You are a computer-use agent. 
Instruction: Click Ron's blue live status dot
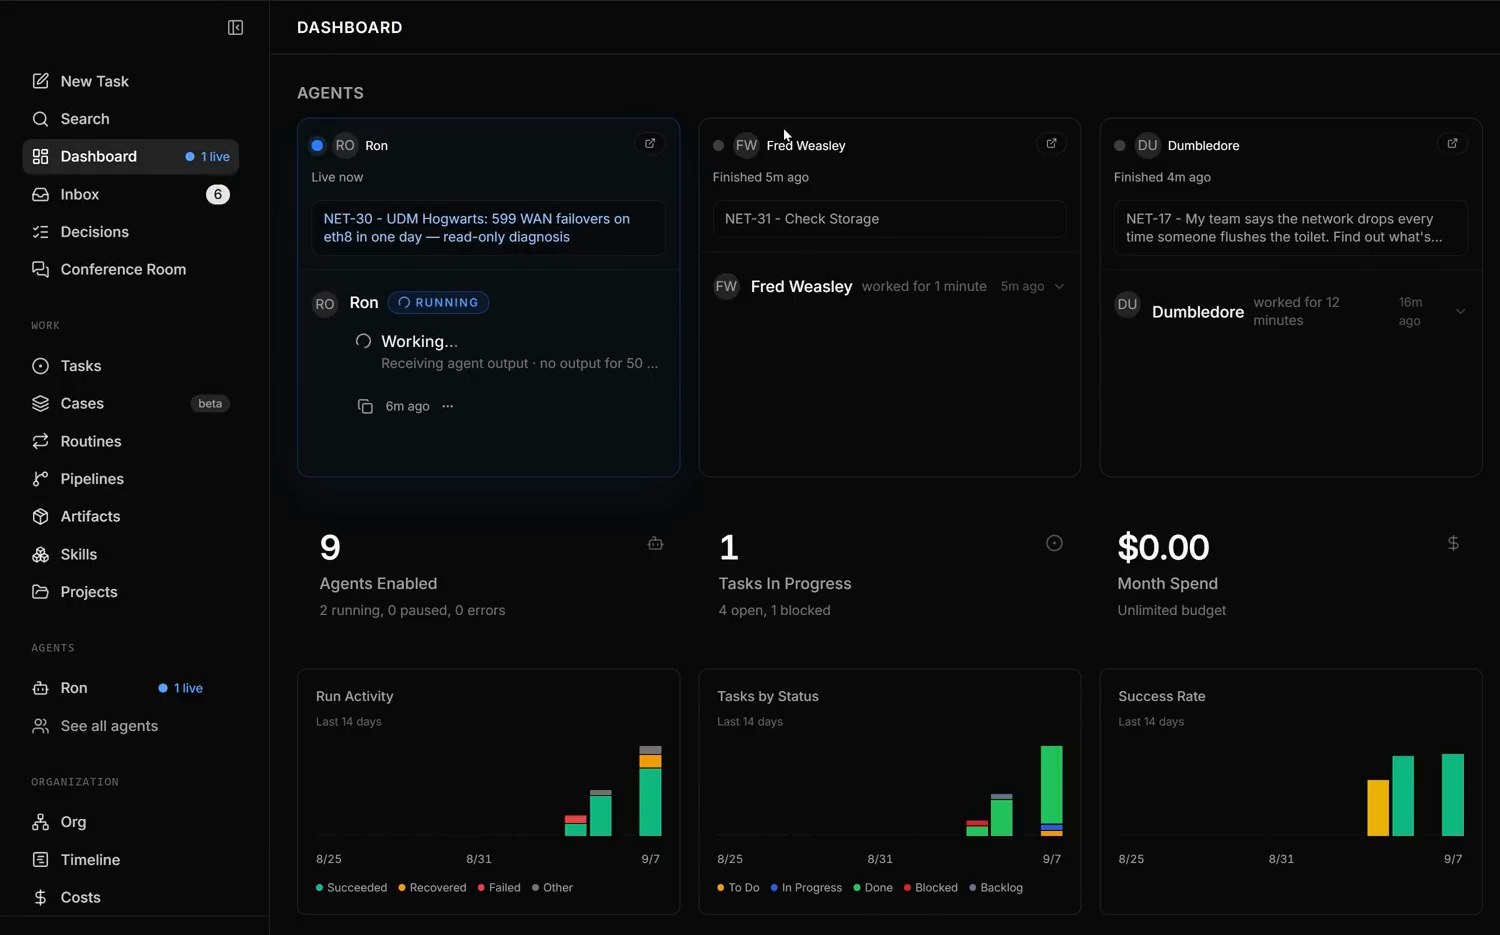coord(317,145)
